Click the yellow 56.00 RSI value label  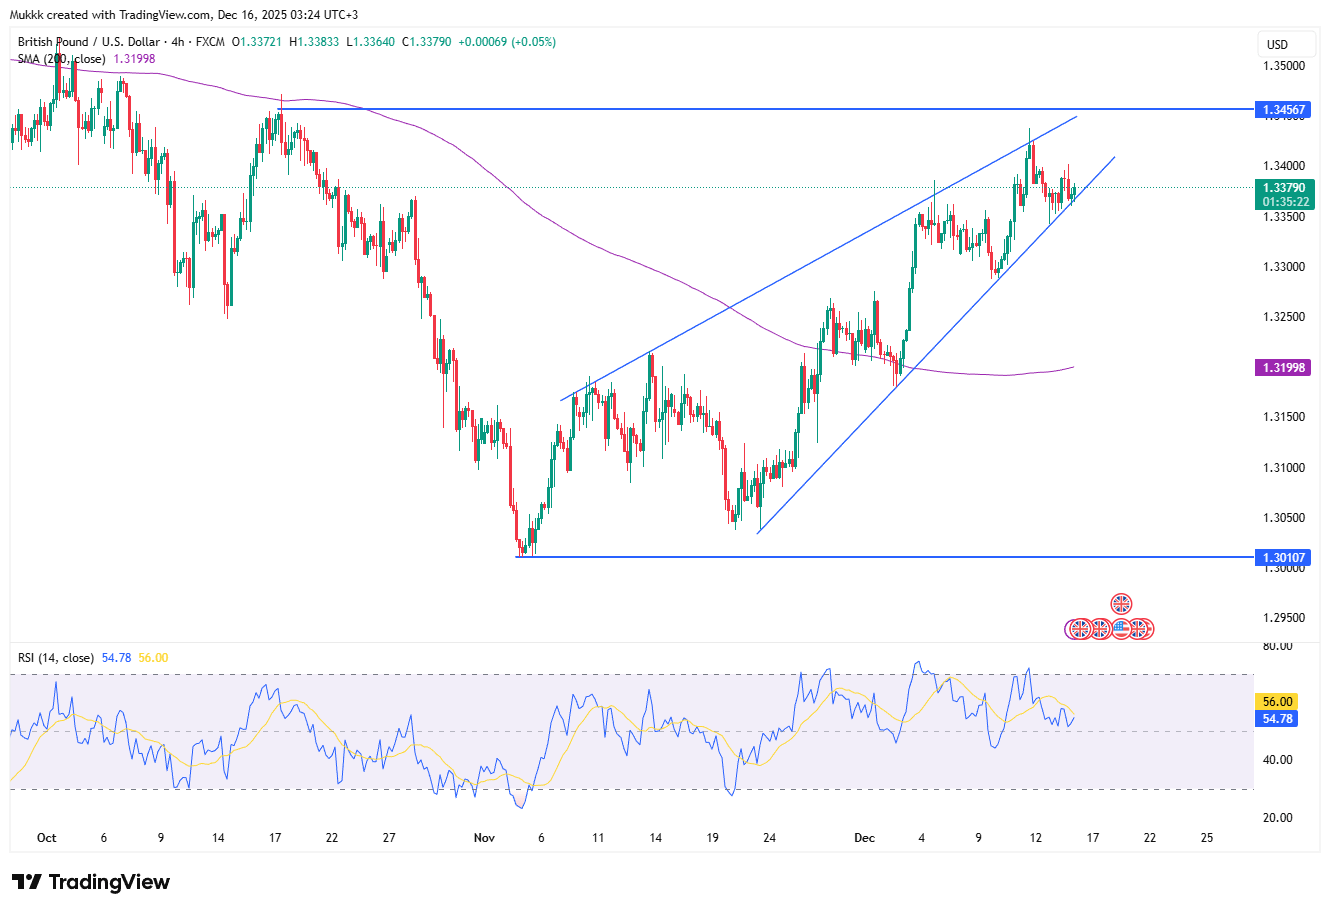point(1277,702)
